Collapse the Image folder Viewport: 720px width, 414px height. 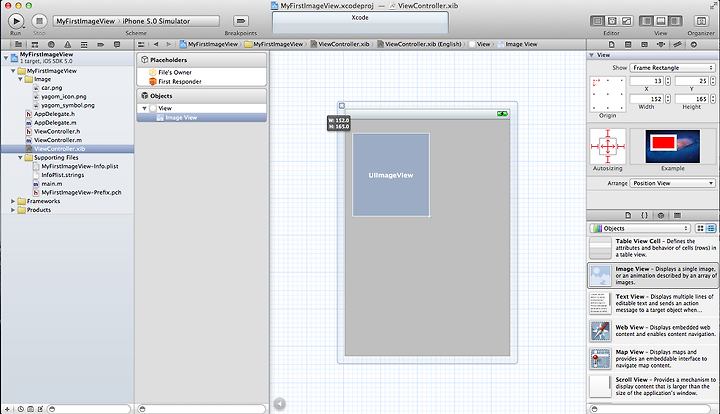(x=21, y=79)
